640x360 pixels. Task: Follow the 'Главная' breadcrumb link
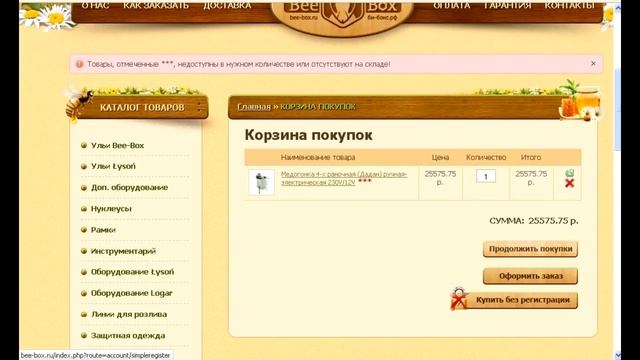[254, 107]
